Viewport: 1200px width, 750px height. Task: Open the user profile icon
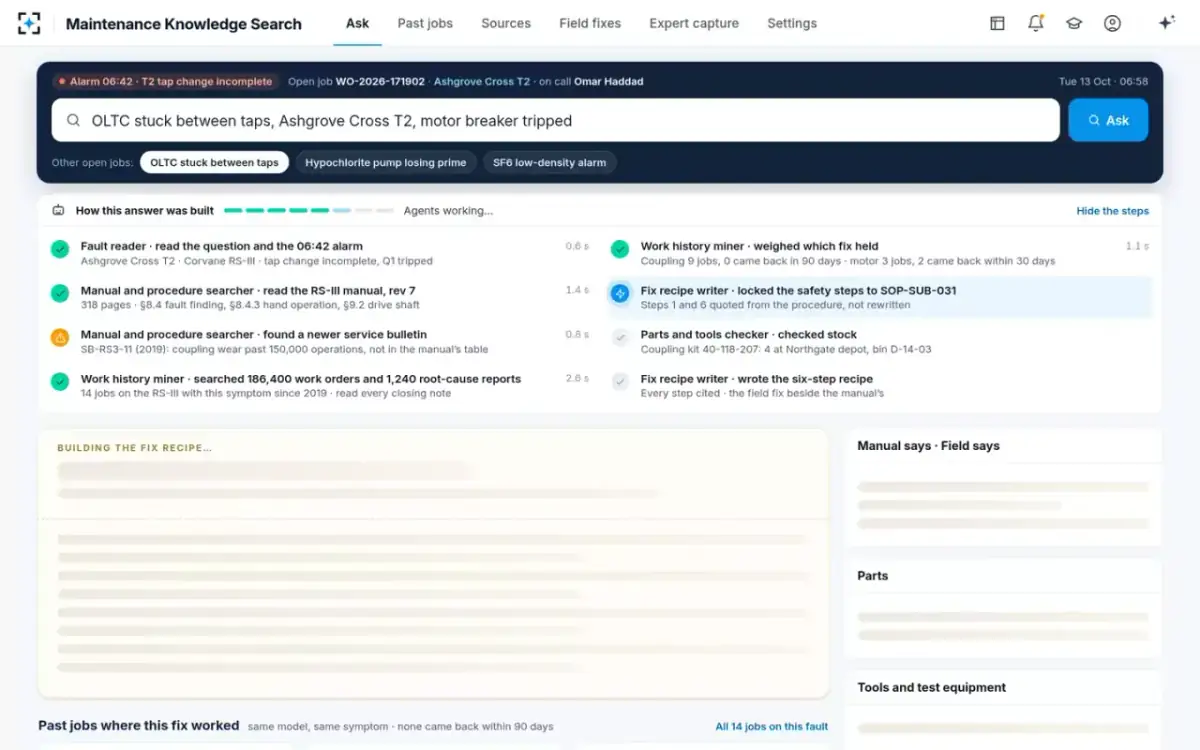point(1112,23)
